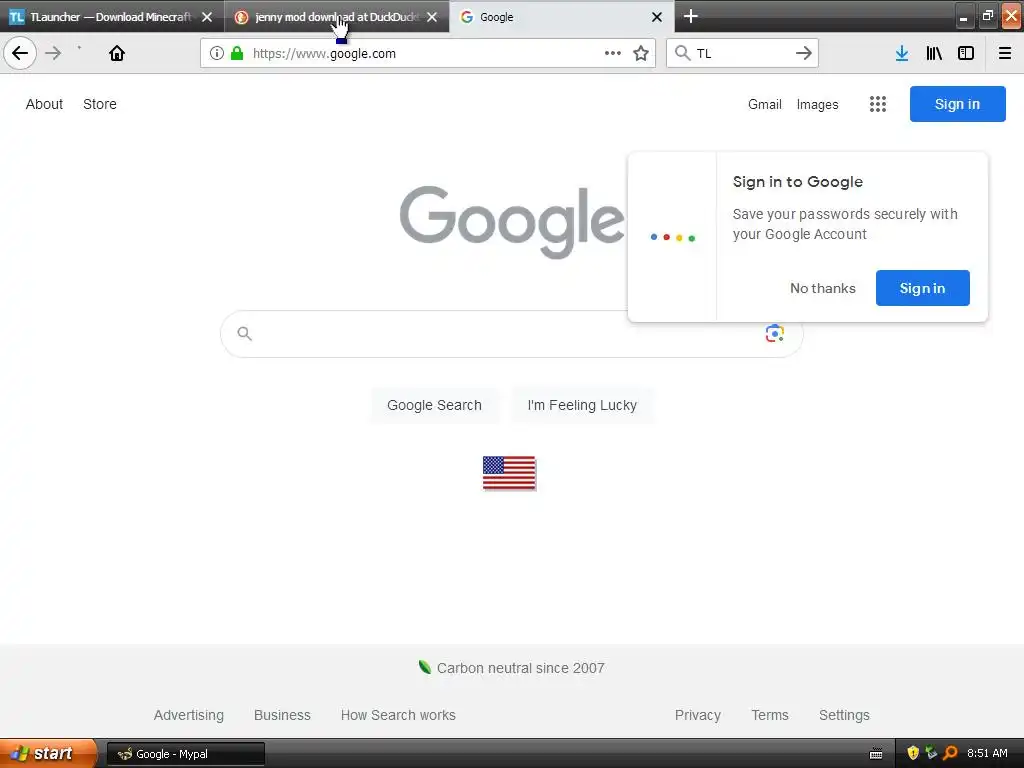
Task: Click the Google Search button
Action: 434,405
